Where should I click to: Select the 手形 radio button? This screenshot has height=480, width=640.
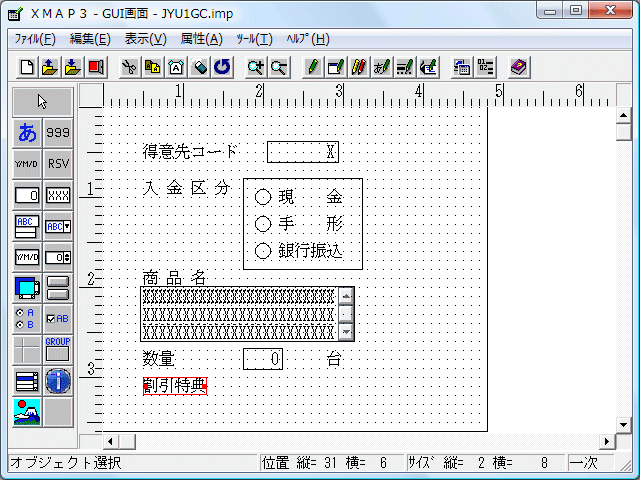pos(264,224)
